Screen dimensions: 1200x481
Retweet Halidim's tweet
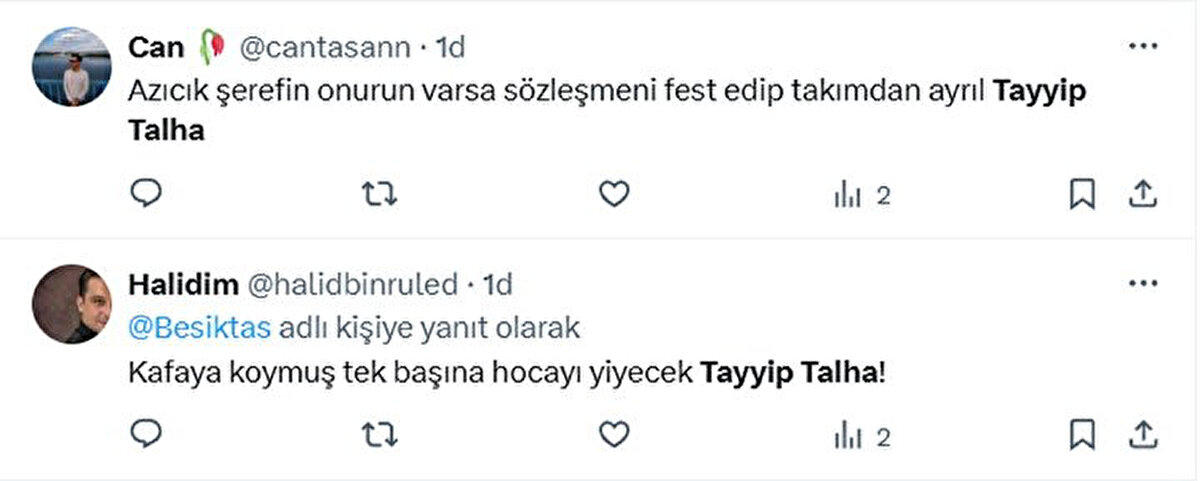click(378, 434)
